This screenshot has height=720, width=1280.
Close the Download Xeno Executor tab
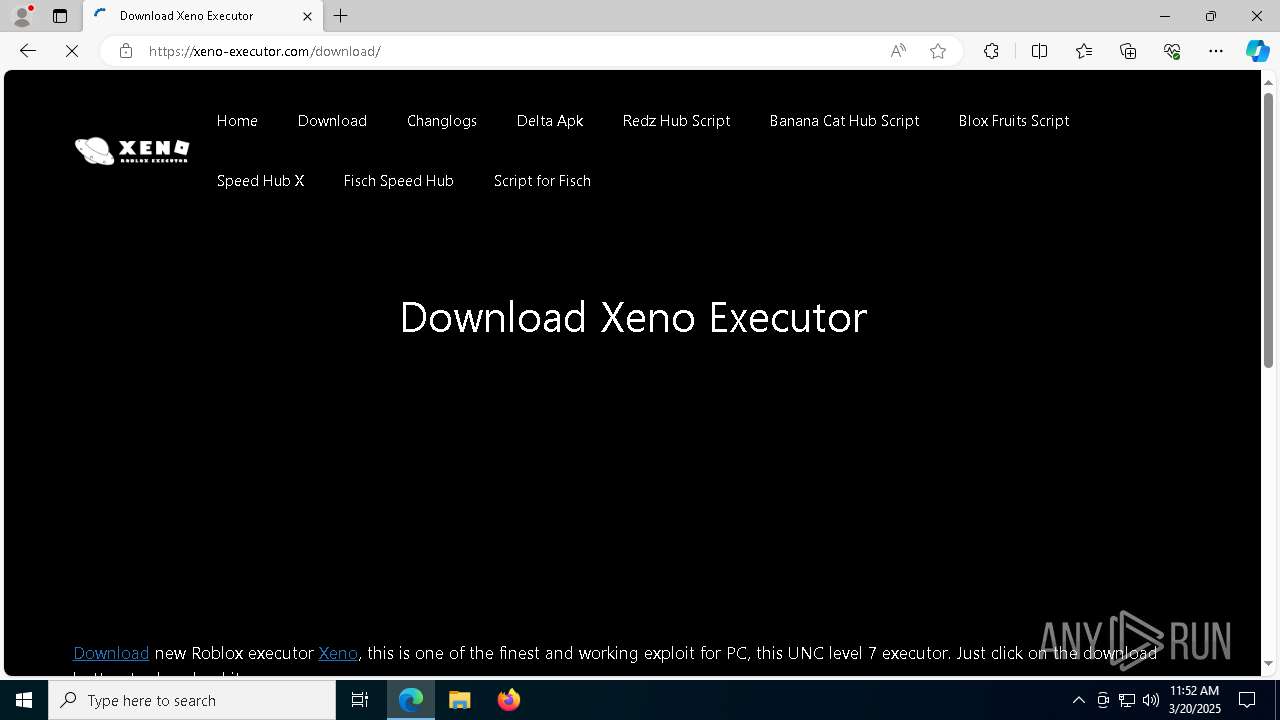(x=307, y=16)
